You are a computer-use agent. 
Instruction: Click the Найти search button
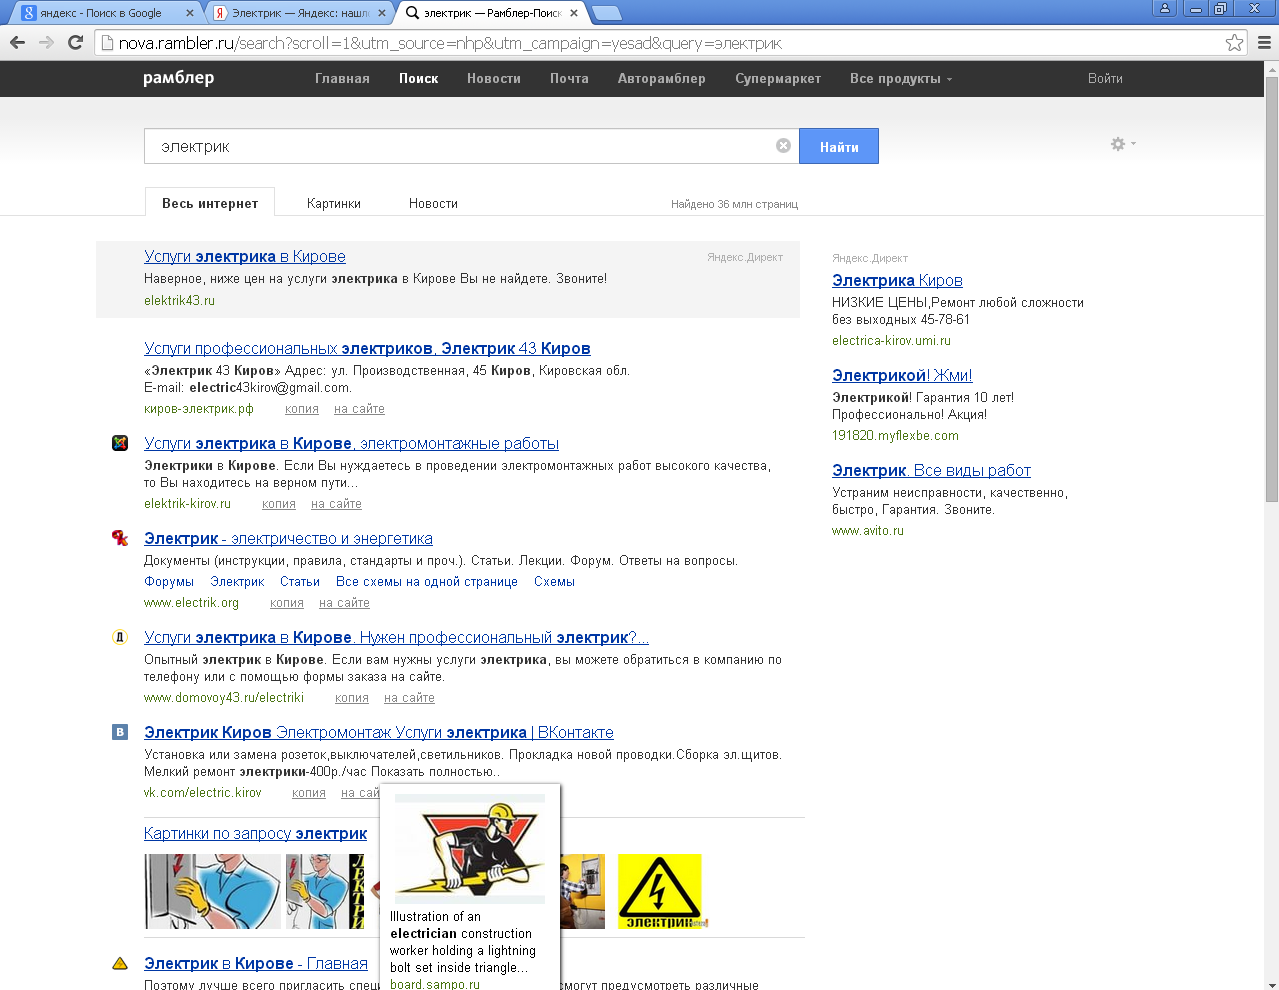[x=839, y=146]
